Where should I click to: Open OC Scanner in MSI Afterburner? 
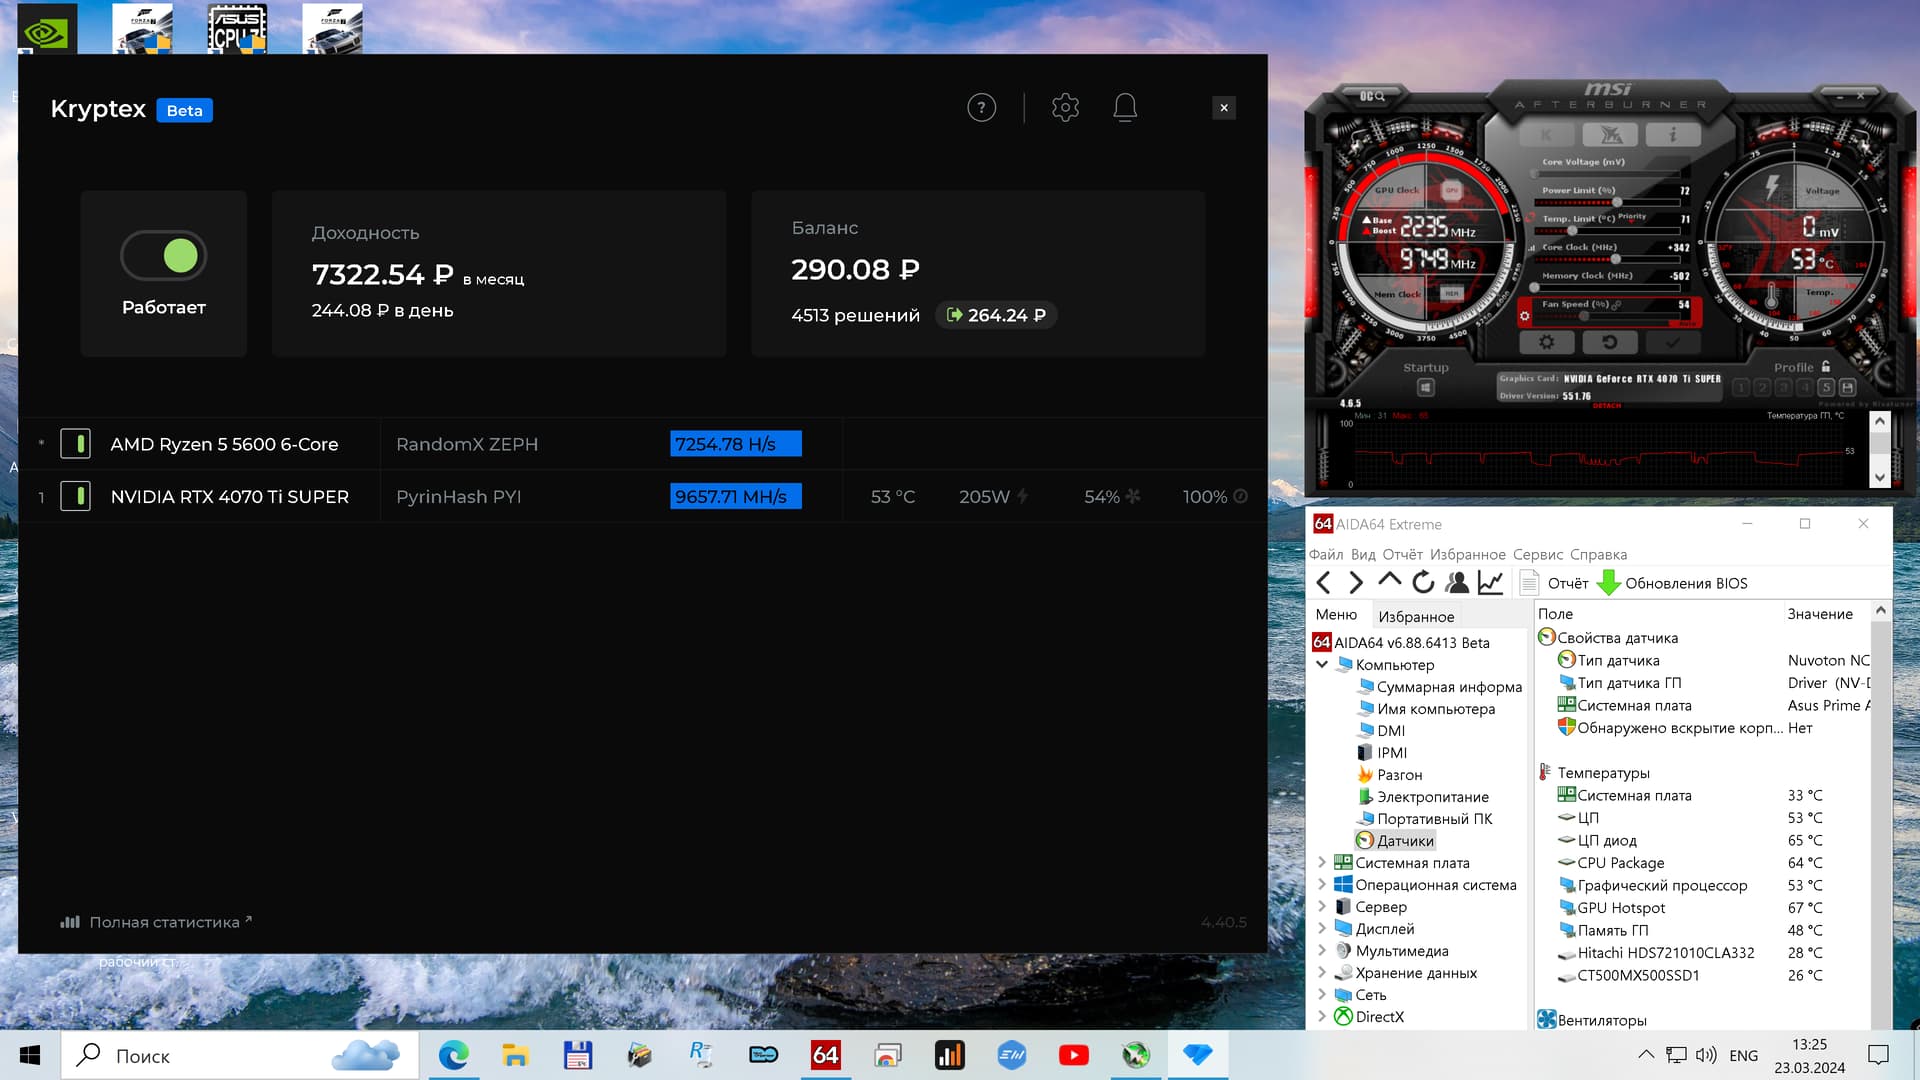click(1372, 96)
